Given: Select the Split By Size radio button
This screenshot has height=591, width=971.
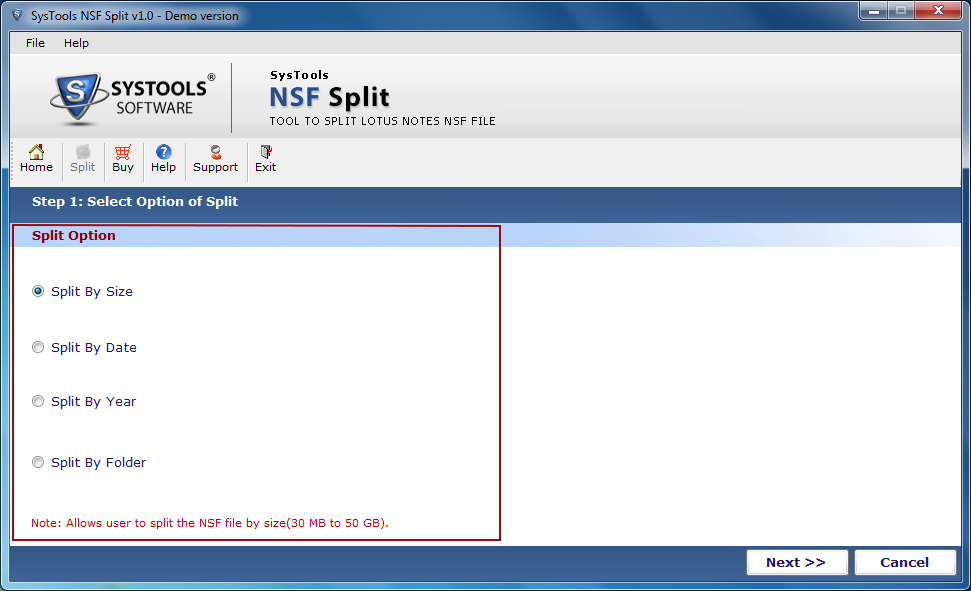Looking at the screenshot, I should tap(38, 291).
